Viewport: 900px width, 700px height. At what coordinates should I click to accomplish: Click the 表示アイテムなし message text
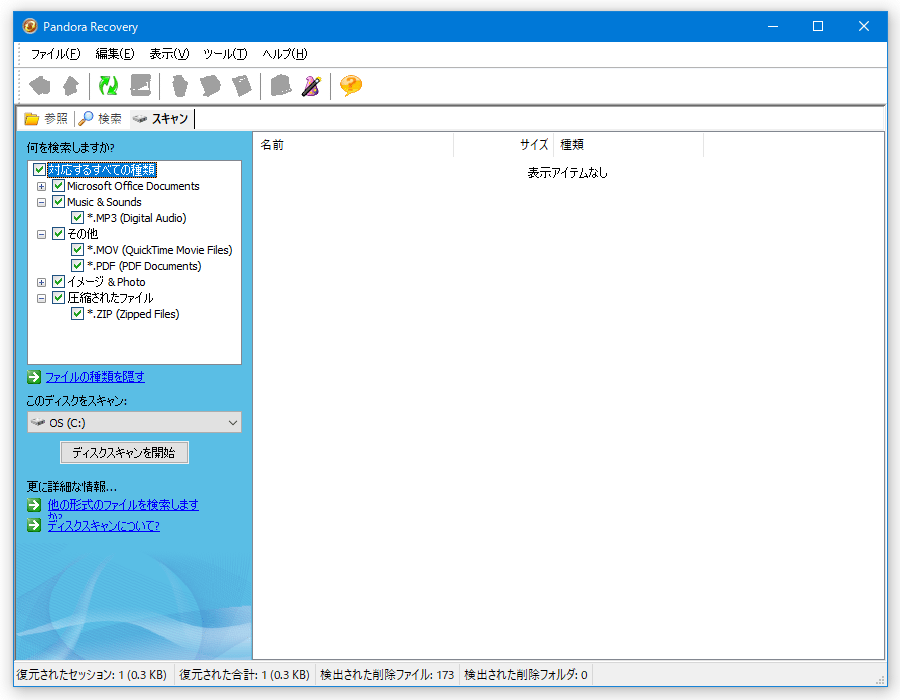point(568,173)
